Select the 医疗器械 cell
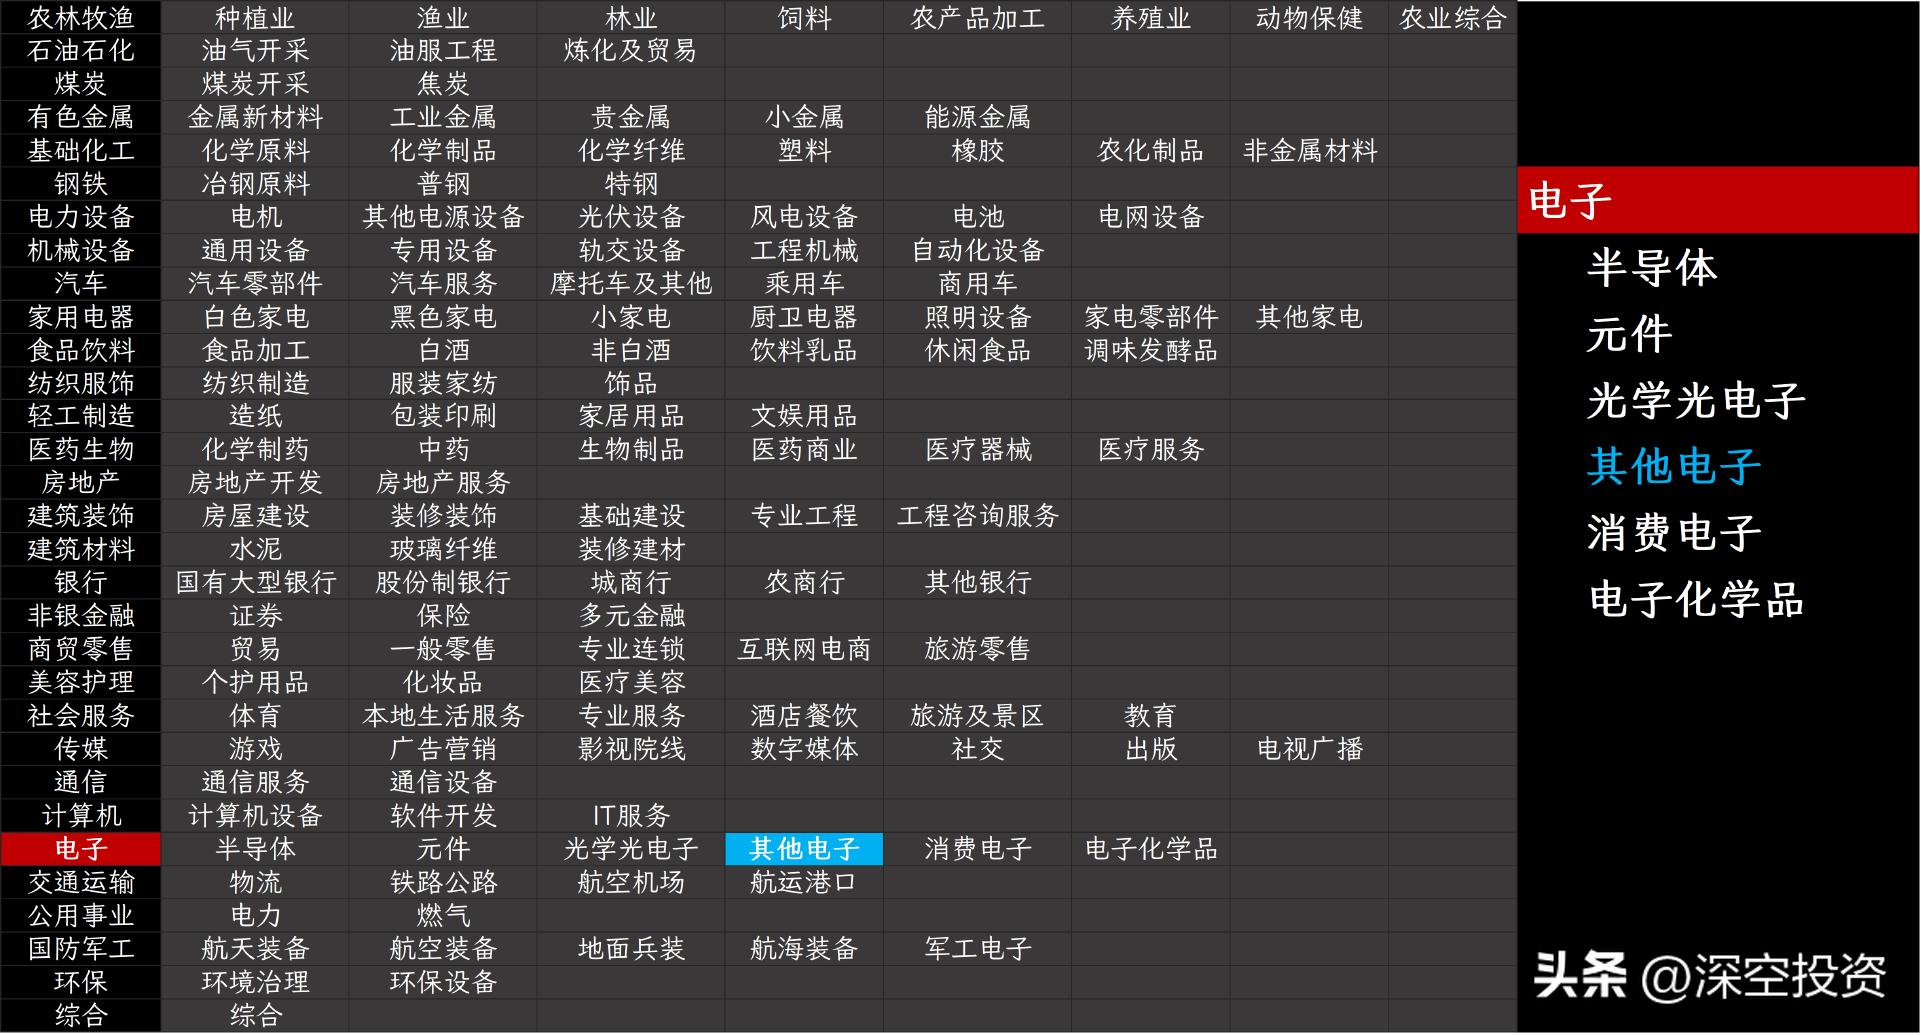Viewport: 1920px width, 1033px height. click(977, 449)
